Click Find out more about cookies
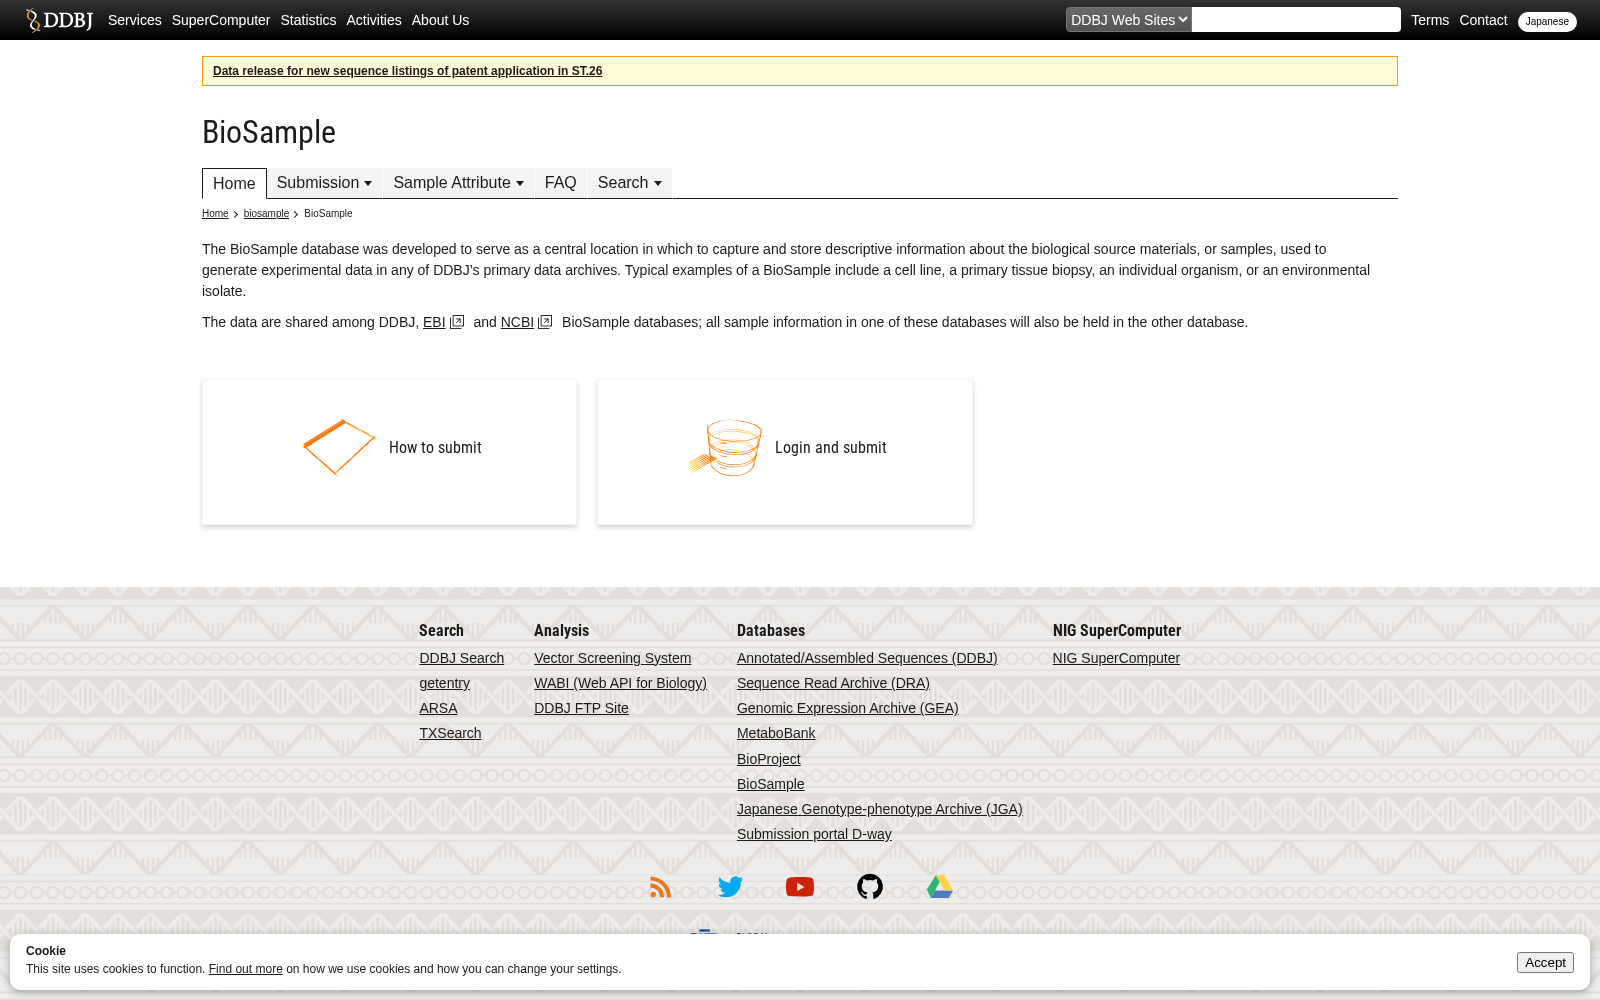This screenshot has width=1600, height=1000. pyautogui.click(x=246, y=969)
